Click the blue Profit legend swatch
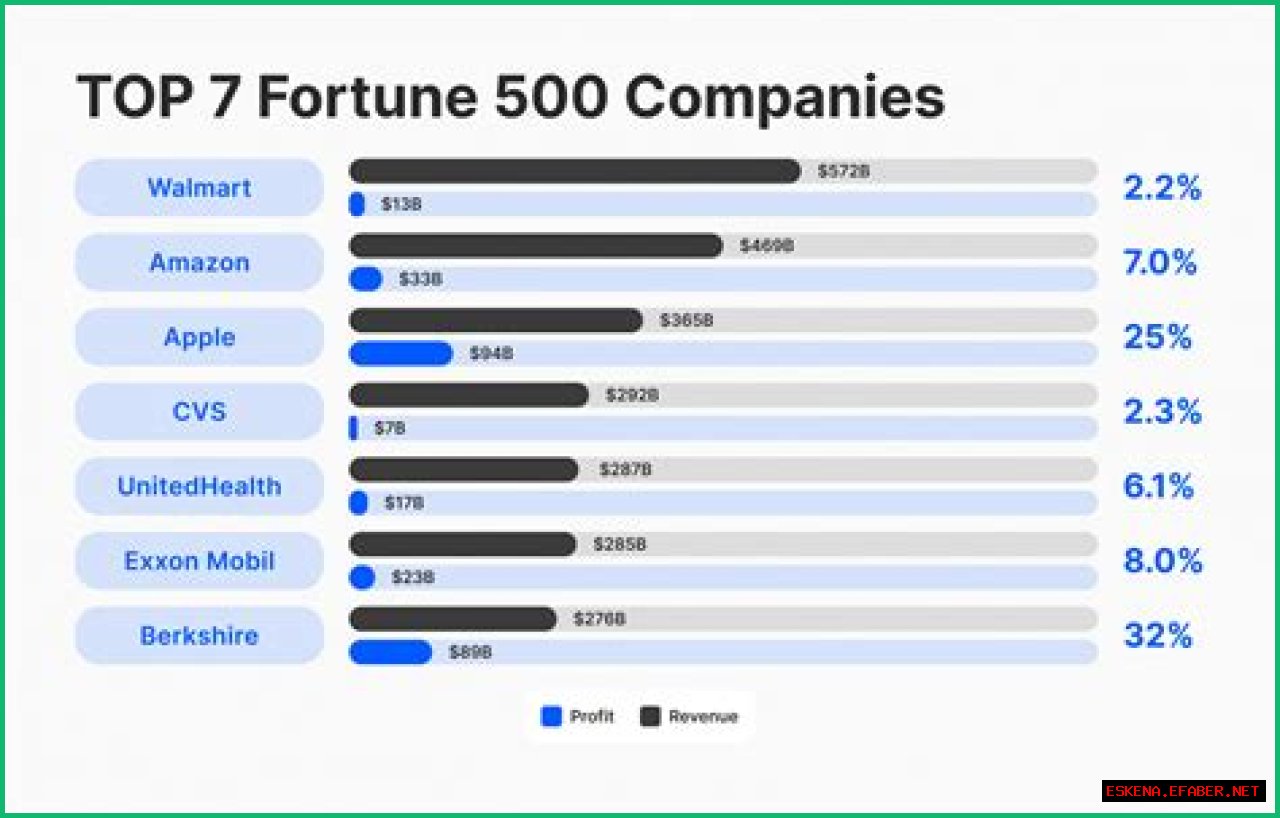Image resolution: width=1280 pixels, height=818 pixels. pyautogui.click(x=551, y=717)
